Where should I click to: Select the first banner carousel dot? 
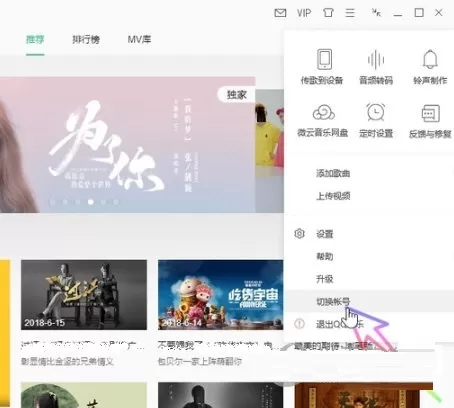(x=52, y=202)
